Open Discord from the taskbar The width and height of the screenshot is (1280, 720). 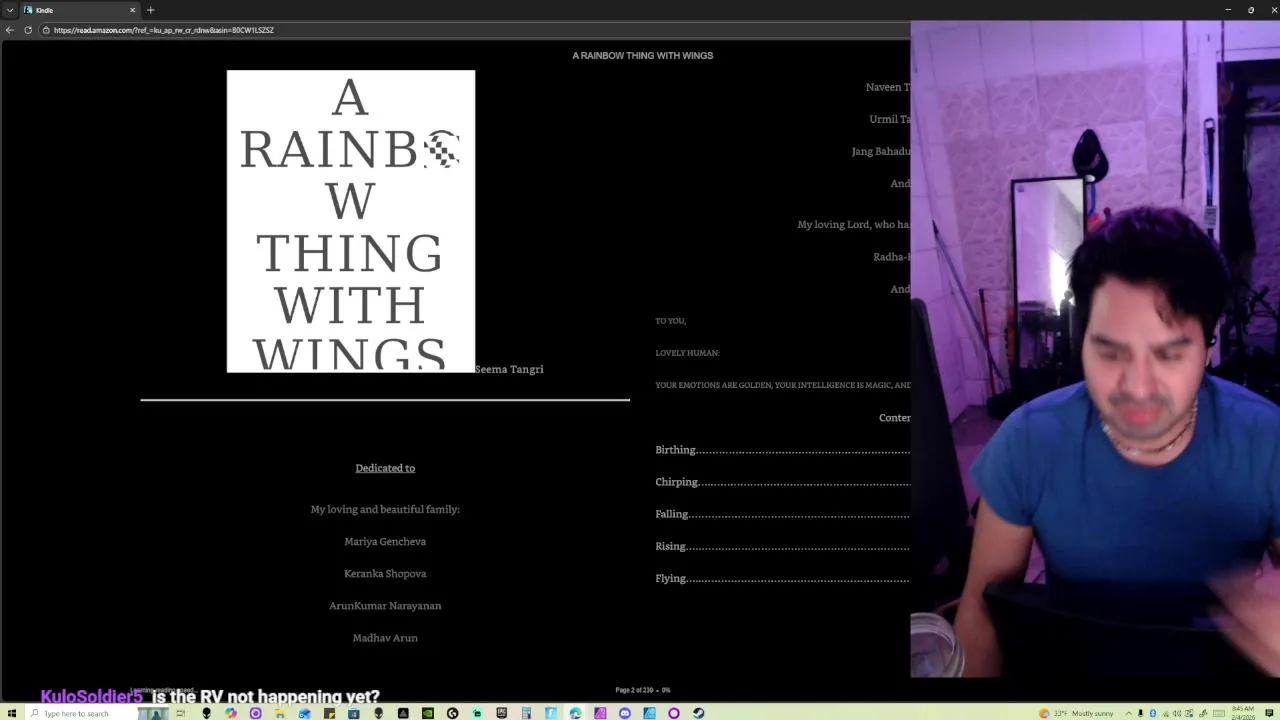[625, 713]
